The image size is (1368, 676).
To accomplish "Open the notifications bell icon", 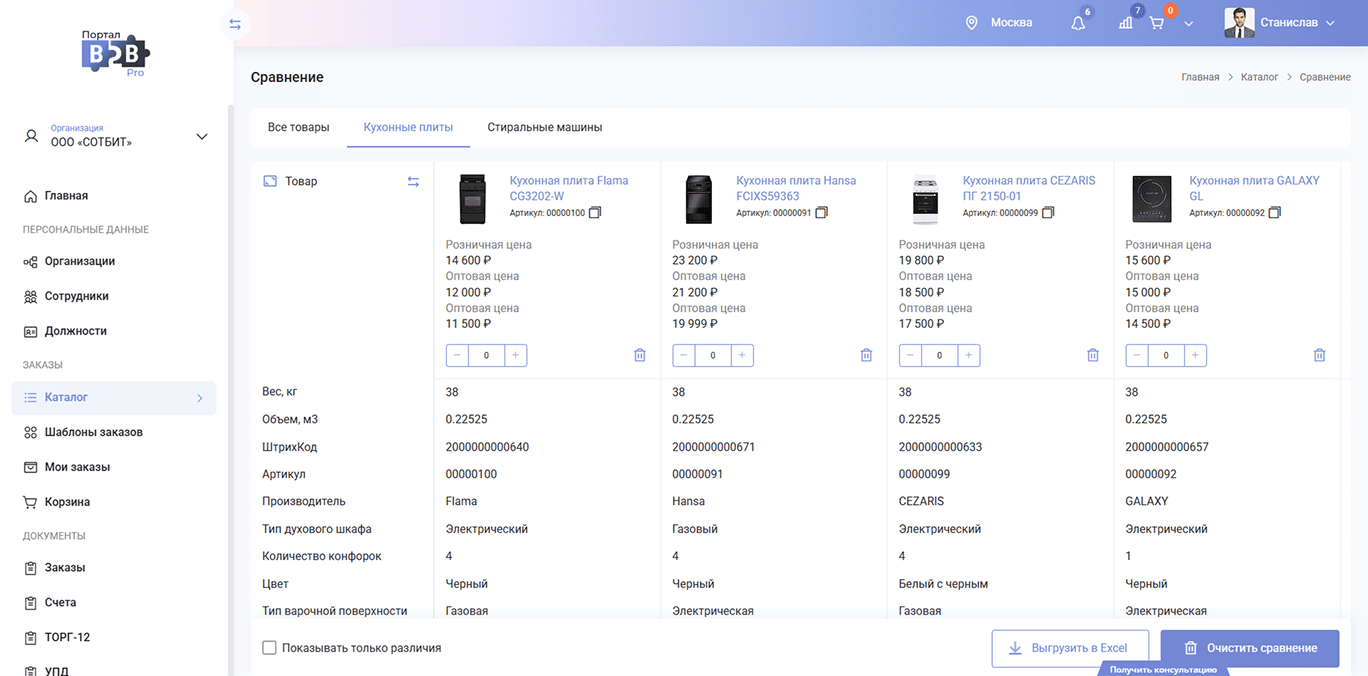I will pos(1077,23).
